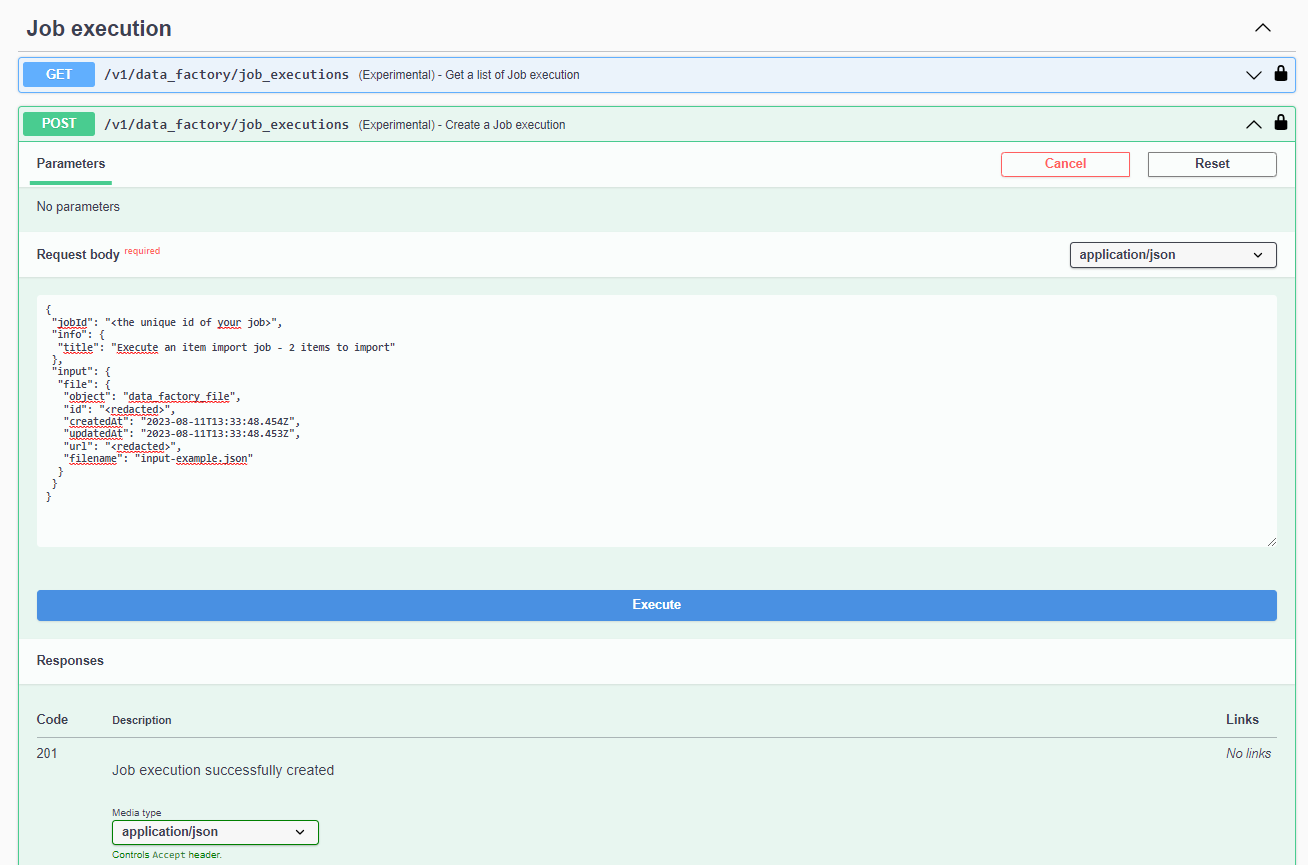Open the response Media type dropdown
The width and height of the screenshot is (1308, 865).
(x=215, y=832)
